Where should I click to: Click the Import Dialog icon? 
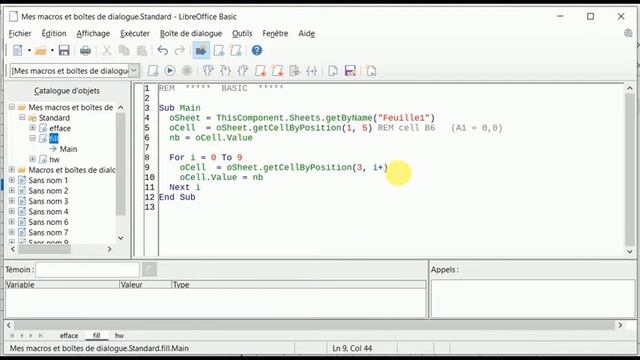pos(371,71)
